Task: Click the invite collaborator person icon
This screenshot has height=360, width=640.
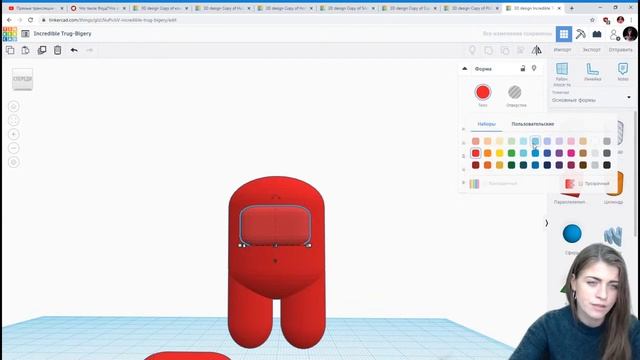Action: pos(614,35)
